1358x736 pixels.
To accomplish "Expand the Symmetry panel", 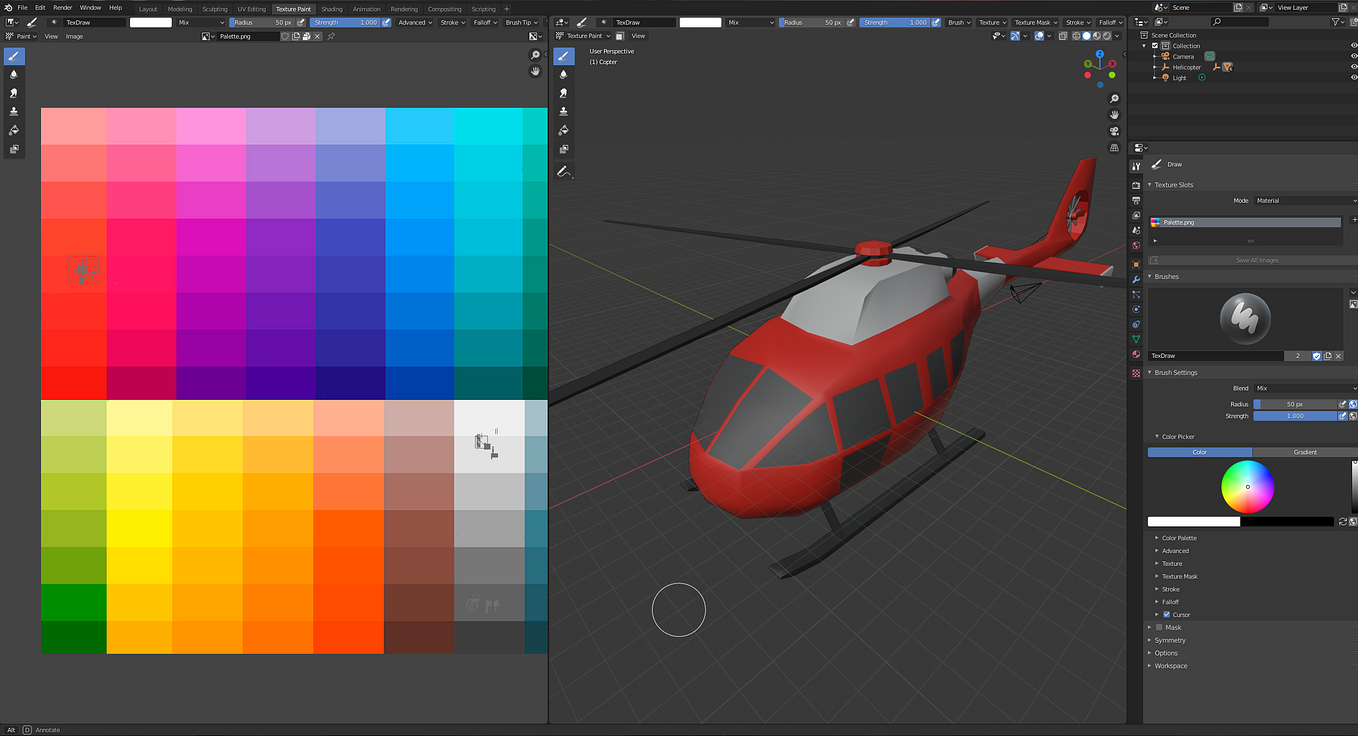I will [x=1169, y=640].
